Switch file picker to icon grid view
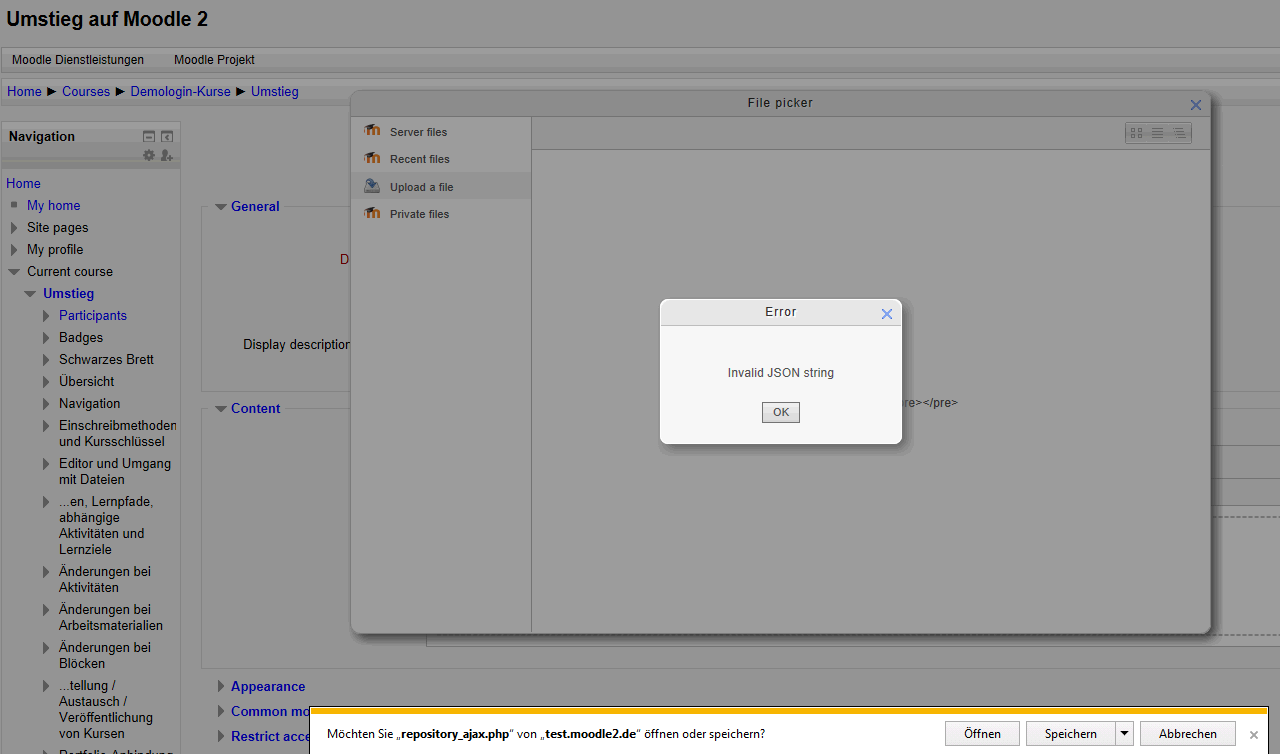The image size is (1280, 754). tap(1136, 133)
